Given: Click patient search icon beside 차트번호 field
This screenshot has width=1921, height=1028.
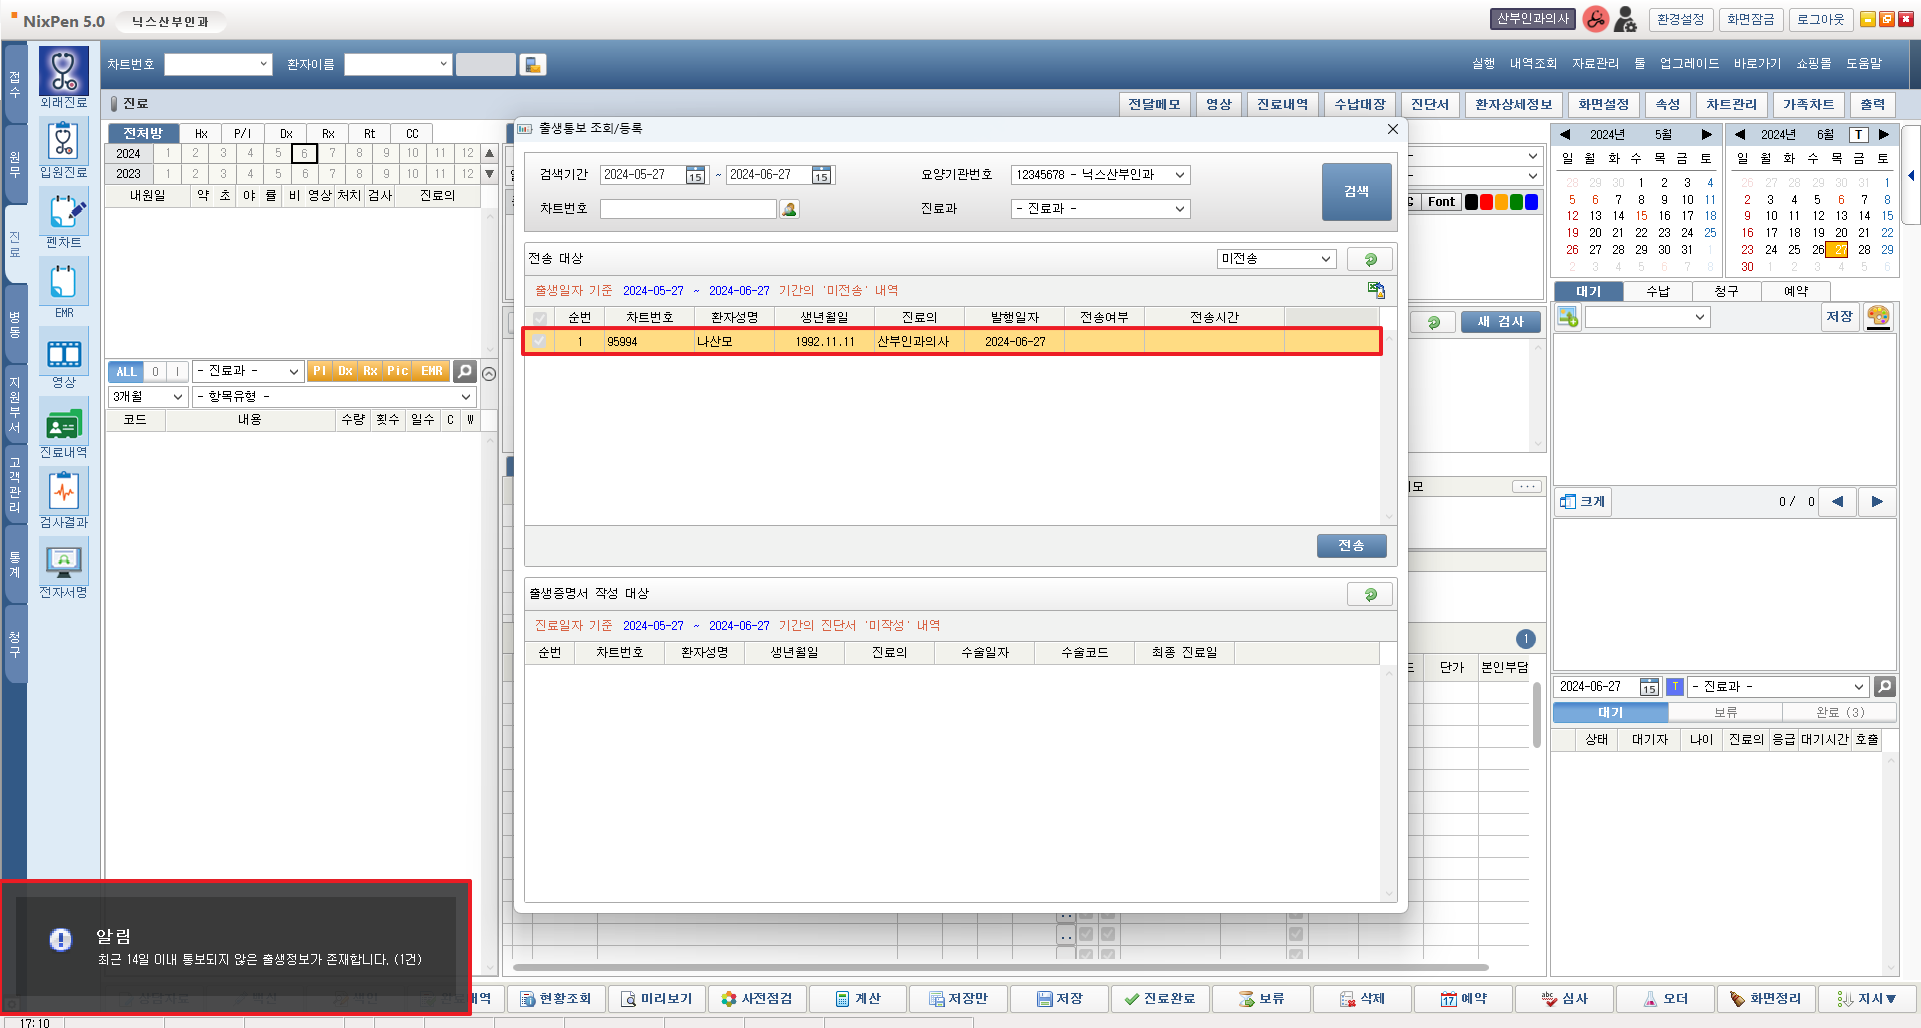Looking at the screenshot, I should click(x=790, y=209).
